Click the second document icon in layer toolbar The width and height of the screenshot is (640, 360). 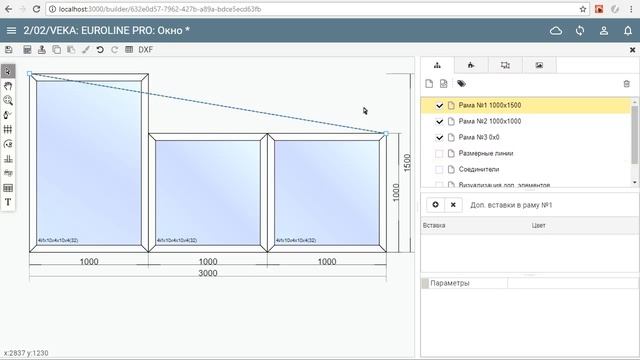[444, 84]
